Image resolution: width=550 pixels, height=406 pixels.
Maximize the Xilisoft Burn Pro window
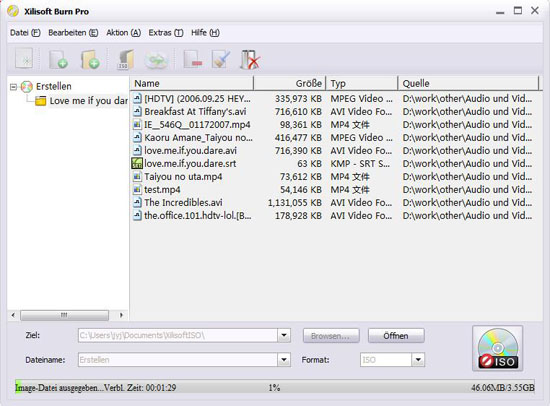[518, 11]
